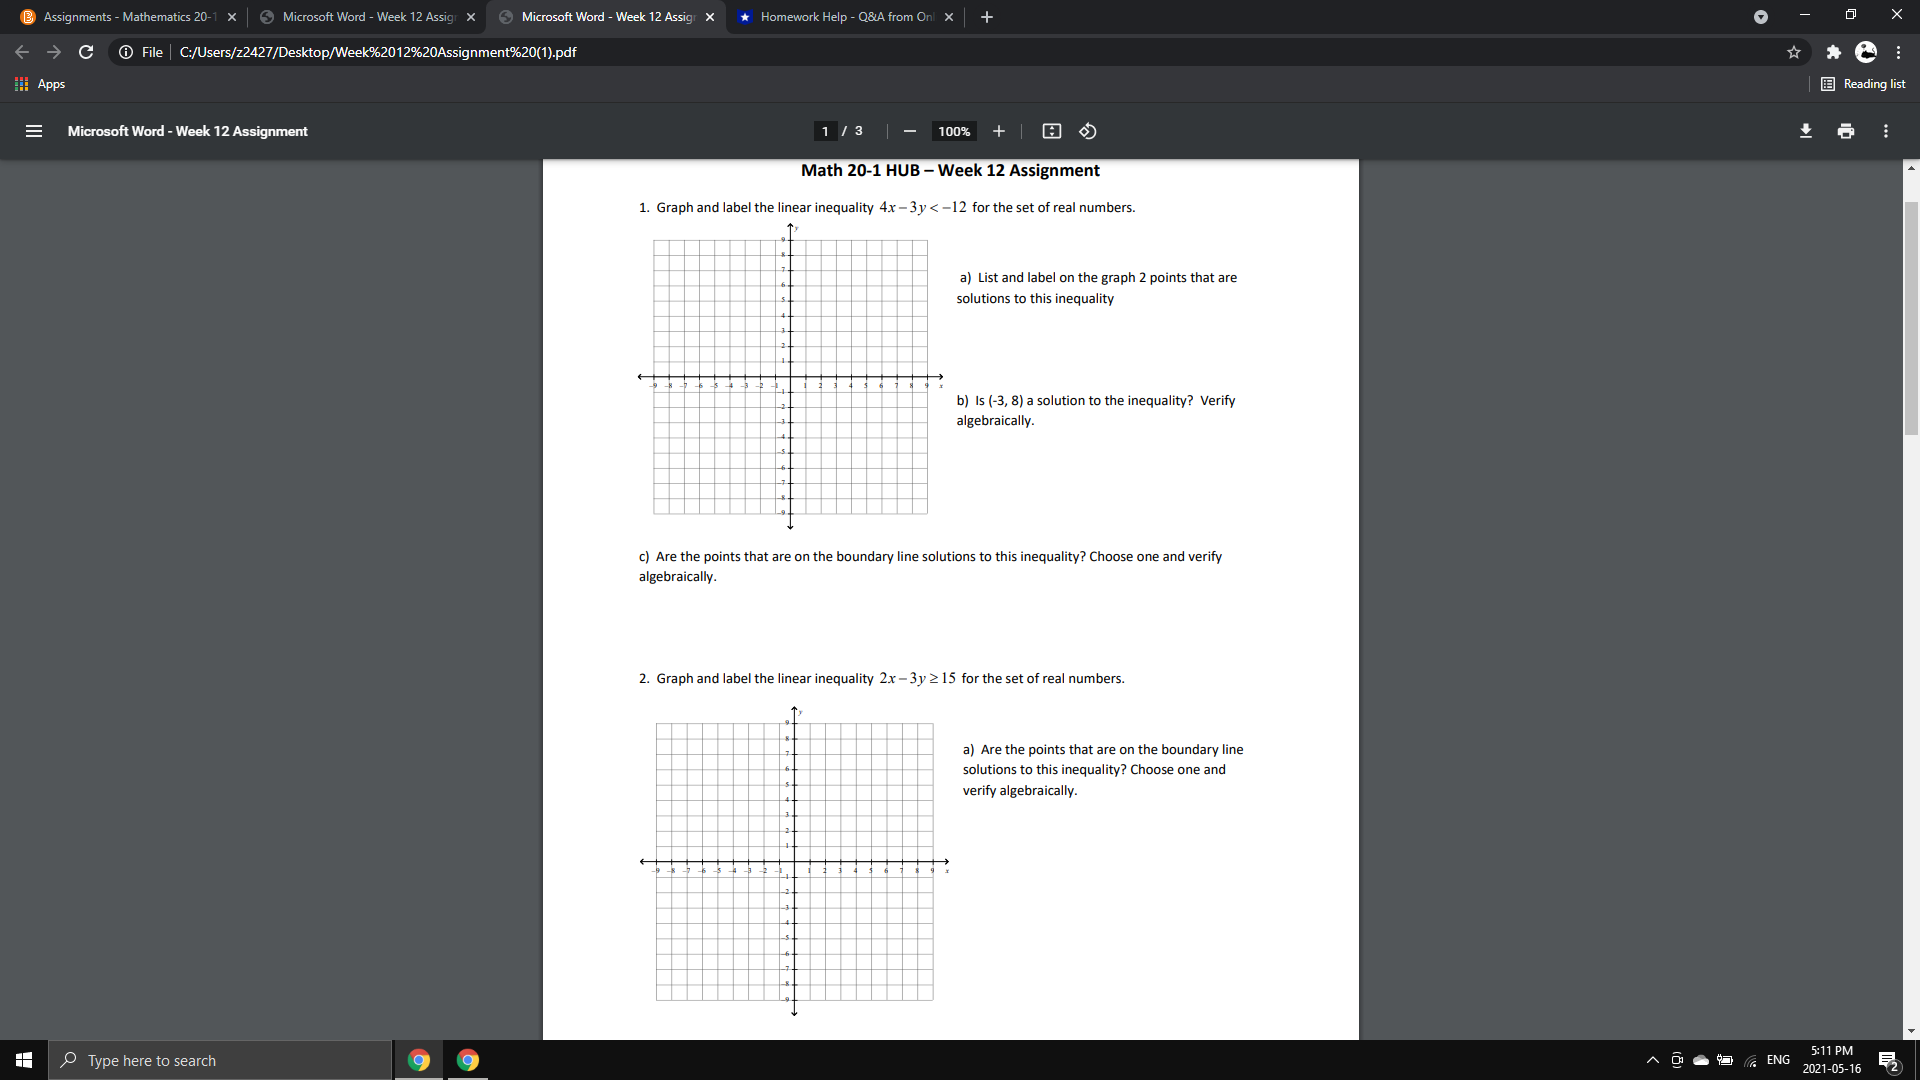Image resolution: width=1920 pixels, height=1080 pixels.
Task: Rotate the PDF counterclockwise
Action: pos(1088,131)
